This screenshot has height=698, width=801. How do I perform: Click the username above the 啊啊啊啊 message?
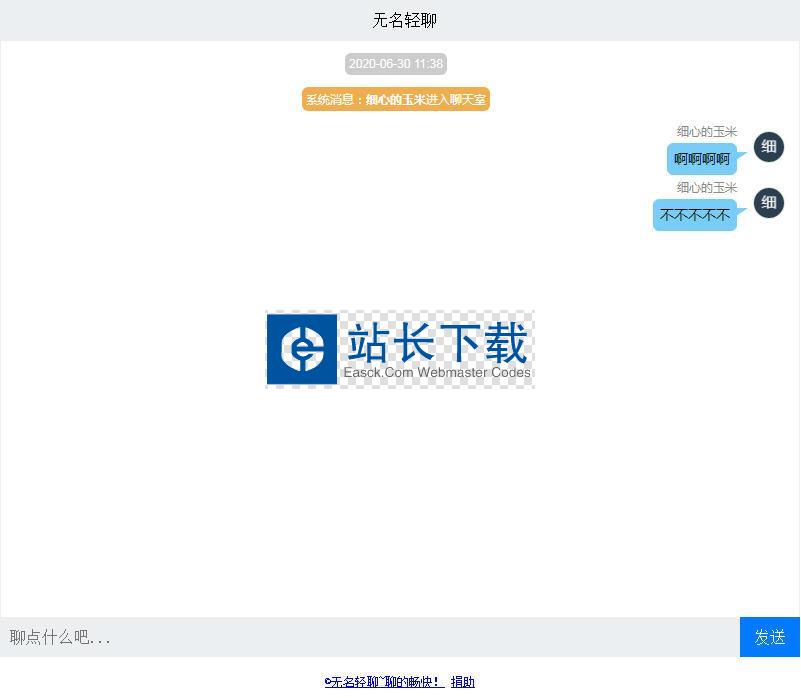(x=707, y=132)
